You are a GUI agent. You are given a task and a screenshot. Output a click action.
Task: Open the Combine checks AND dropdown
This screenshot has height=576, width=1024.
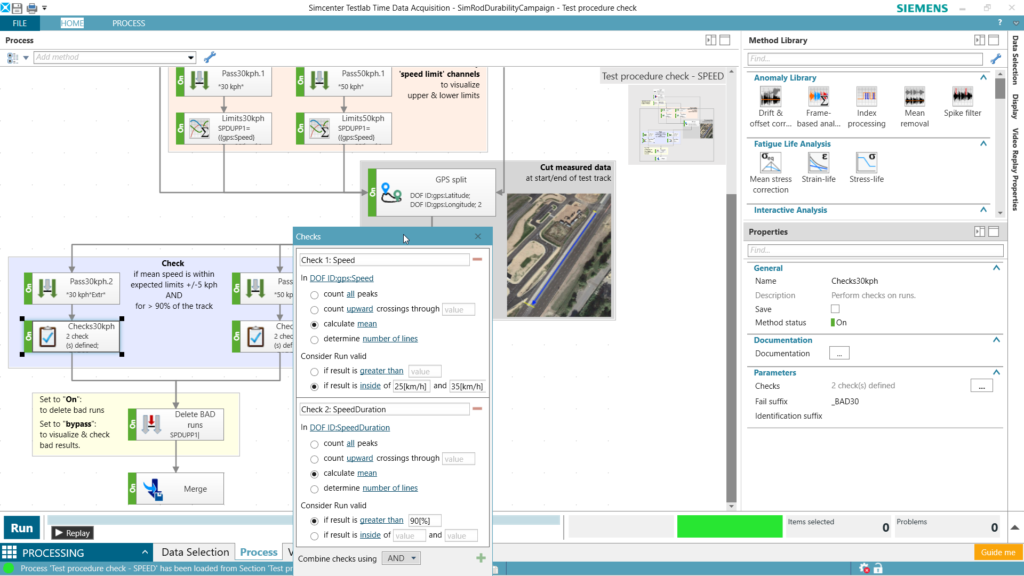(x=400, y=557)
